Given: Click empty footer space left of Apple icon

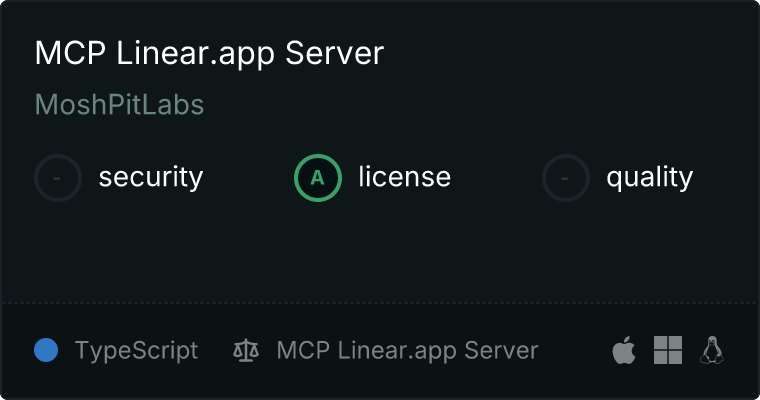Looking at the screenshot, I should click(x=575, y=351).
